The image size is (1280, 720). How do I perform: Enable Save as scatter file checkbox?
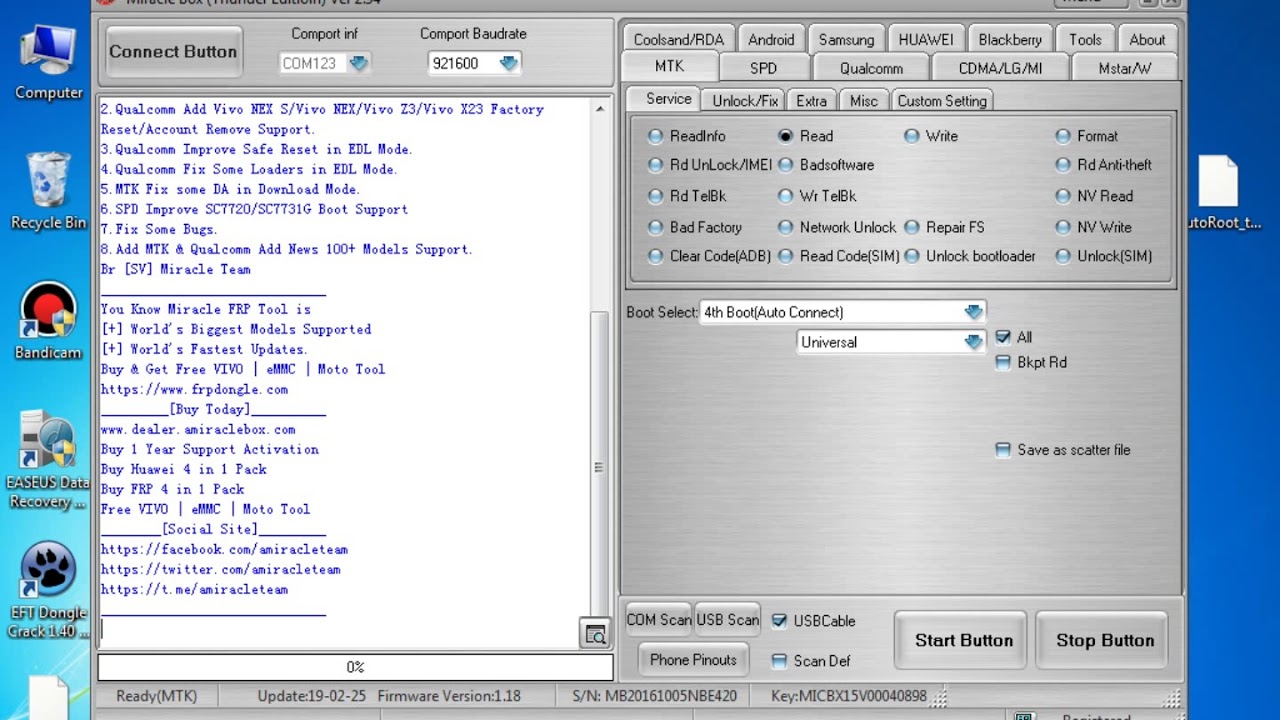click(1003, 450)
